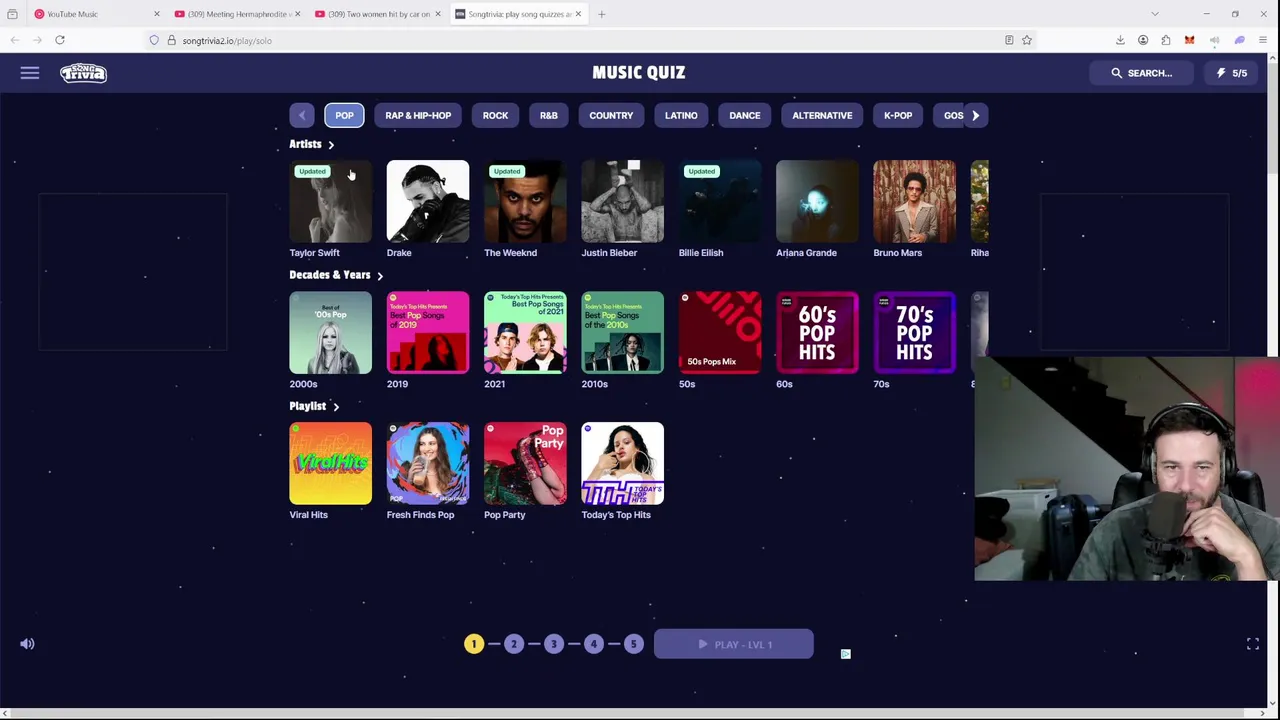Select difficulty level 3
This screenshot has height=720, width=1280.
[x=553, y=644]
